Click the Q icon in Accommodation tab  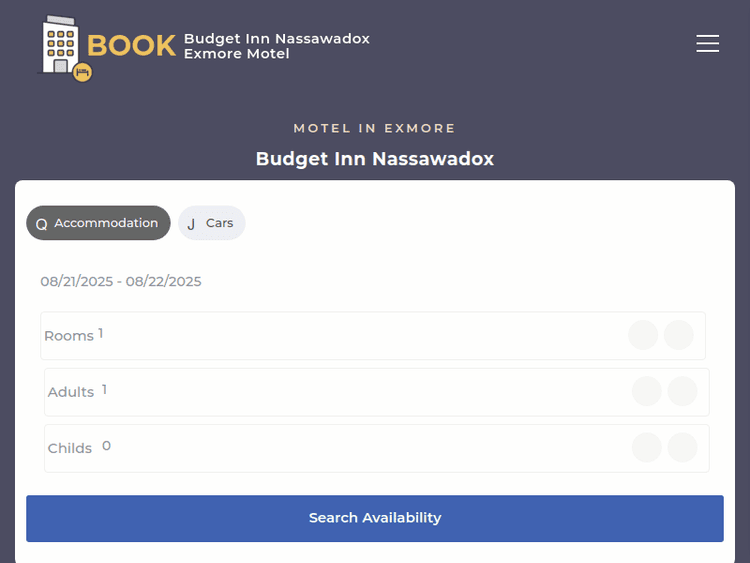(41, 224)
